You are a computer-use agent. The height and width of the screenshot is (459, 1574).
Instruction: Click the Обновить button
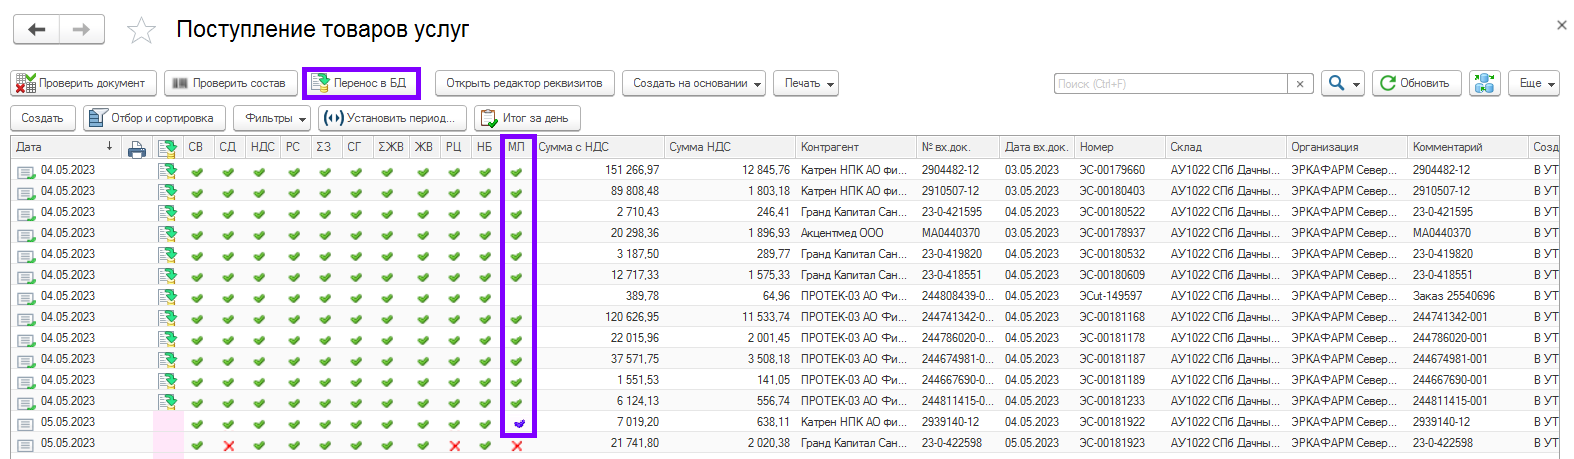1416,83
